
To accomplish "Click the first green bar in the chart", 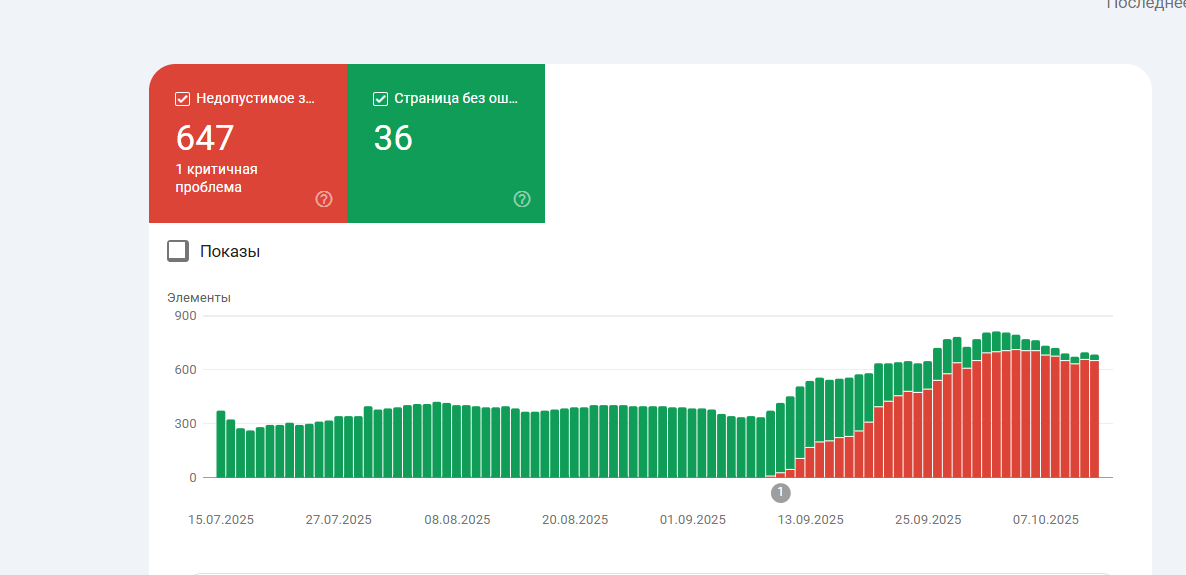I will tap(221, 445).
